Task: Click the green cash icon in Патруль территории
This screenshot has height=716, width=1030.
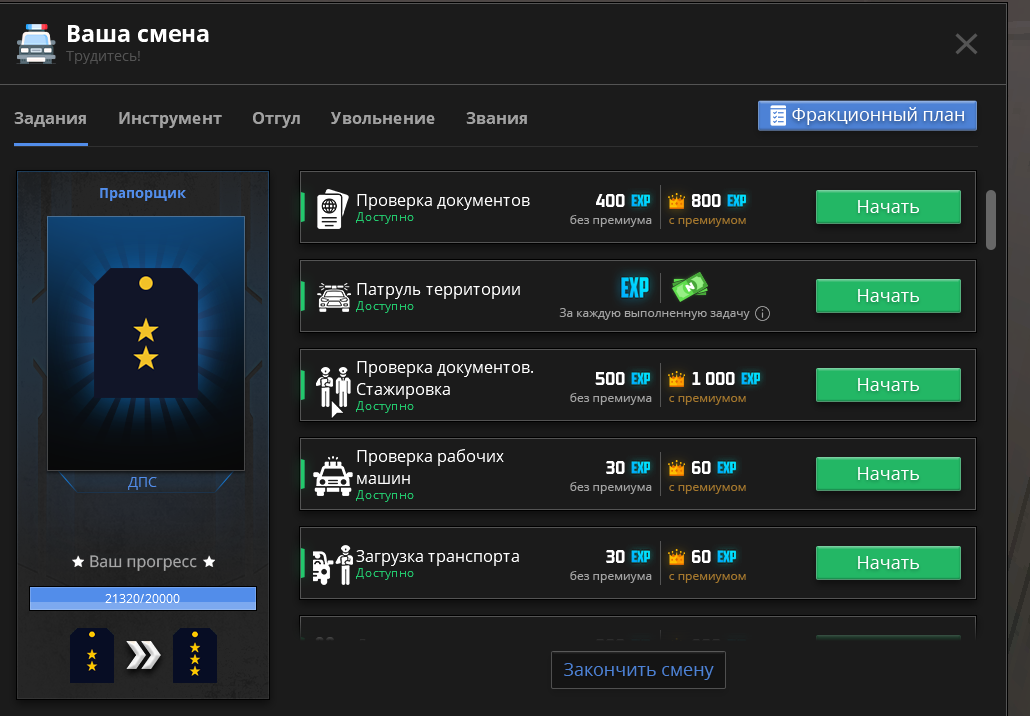Action: [x=689, y=287]
